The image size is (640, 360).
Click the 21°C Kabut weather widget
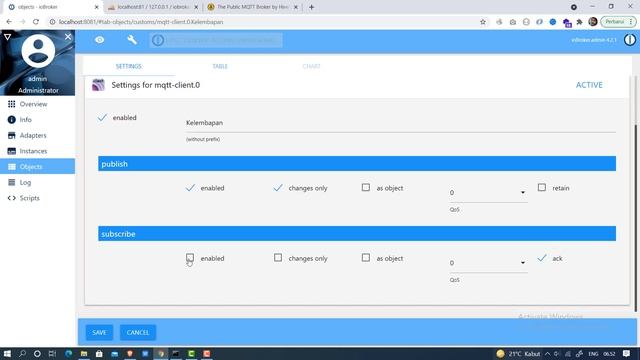pos(518,353)
